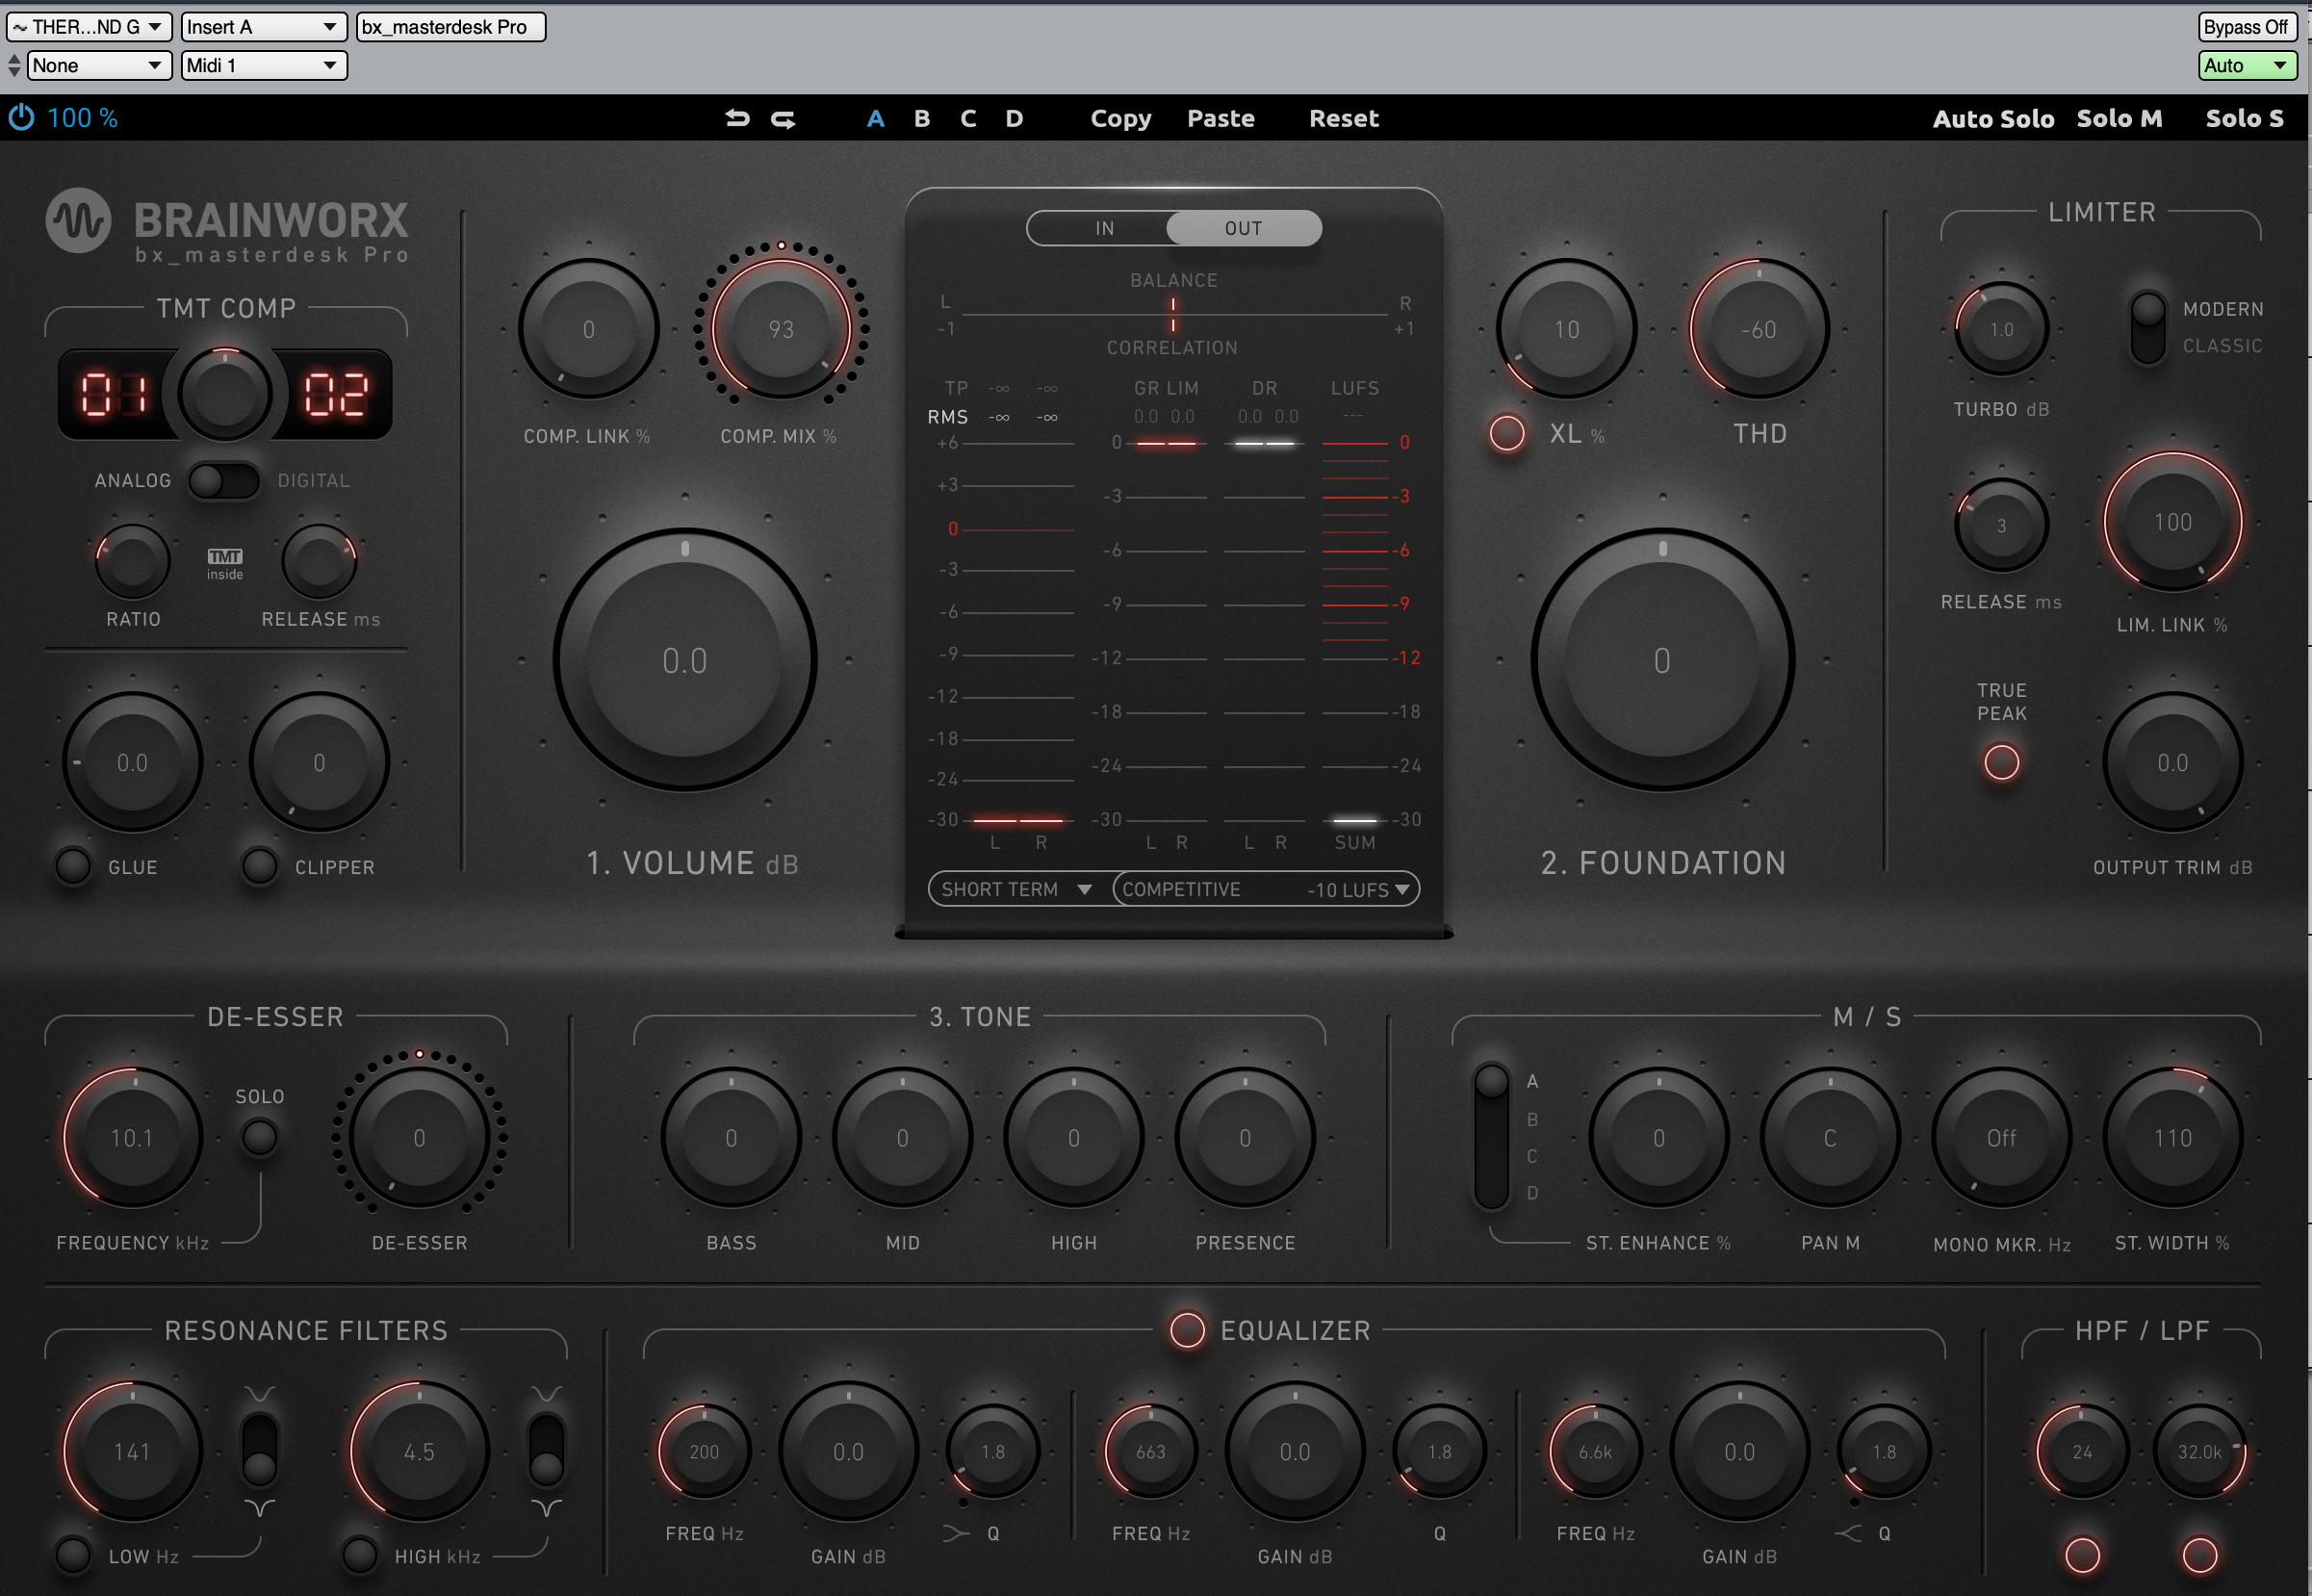This screenshot has width=2312, height=1596.
Task: Open the THER...ND G track dropdown
Action: (x=89, y=27)
